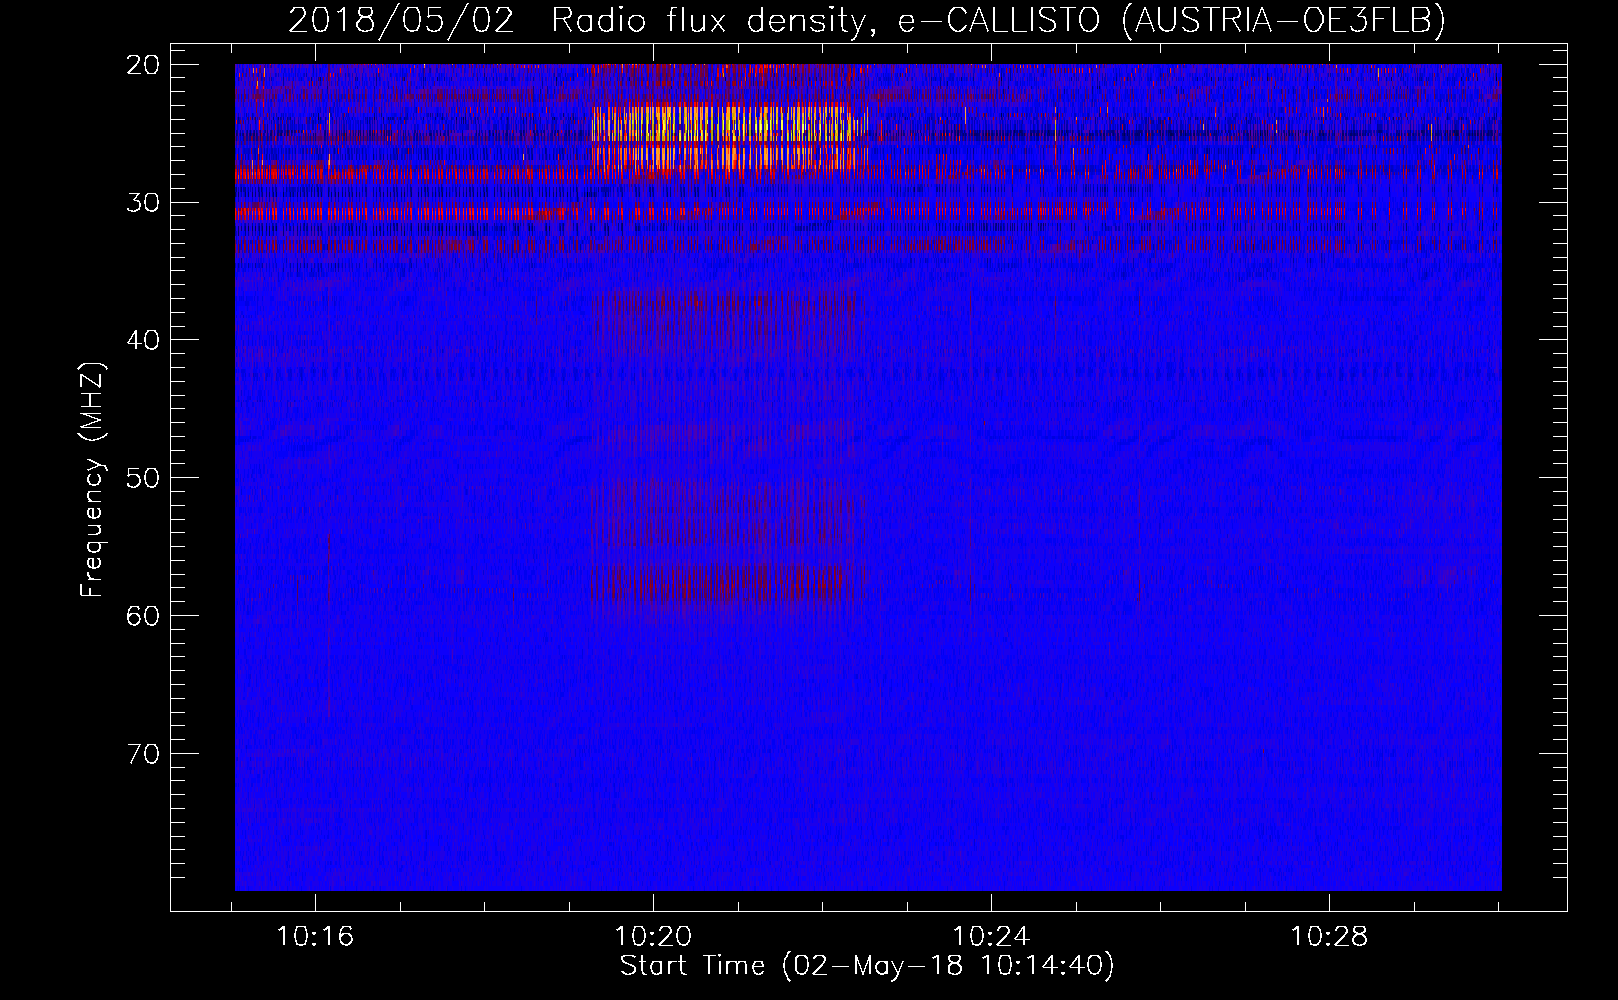This screenshot has height=1000, width=1618.
Task: Click the plot title "2018/05/02 Radio flux density, e-CALLISTO (AUSTRIA-OE3FLB)"
Action: 867,20
